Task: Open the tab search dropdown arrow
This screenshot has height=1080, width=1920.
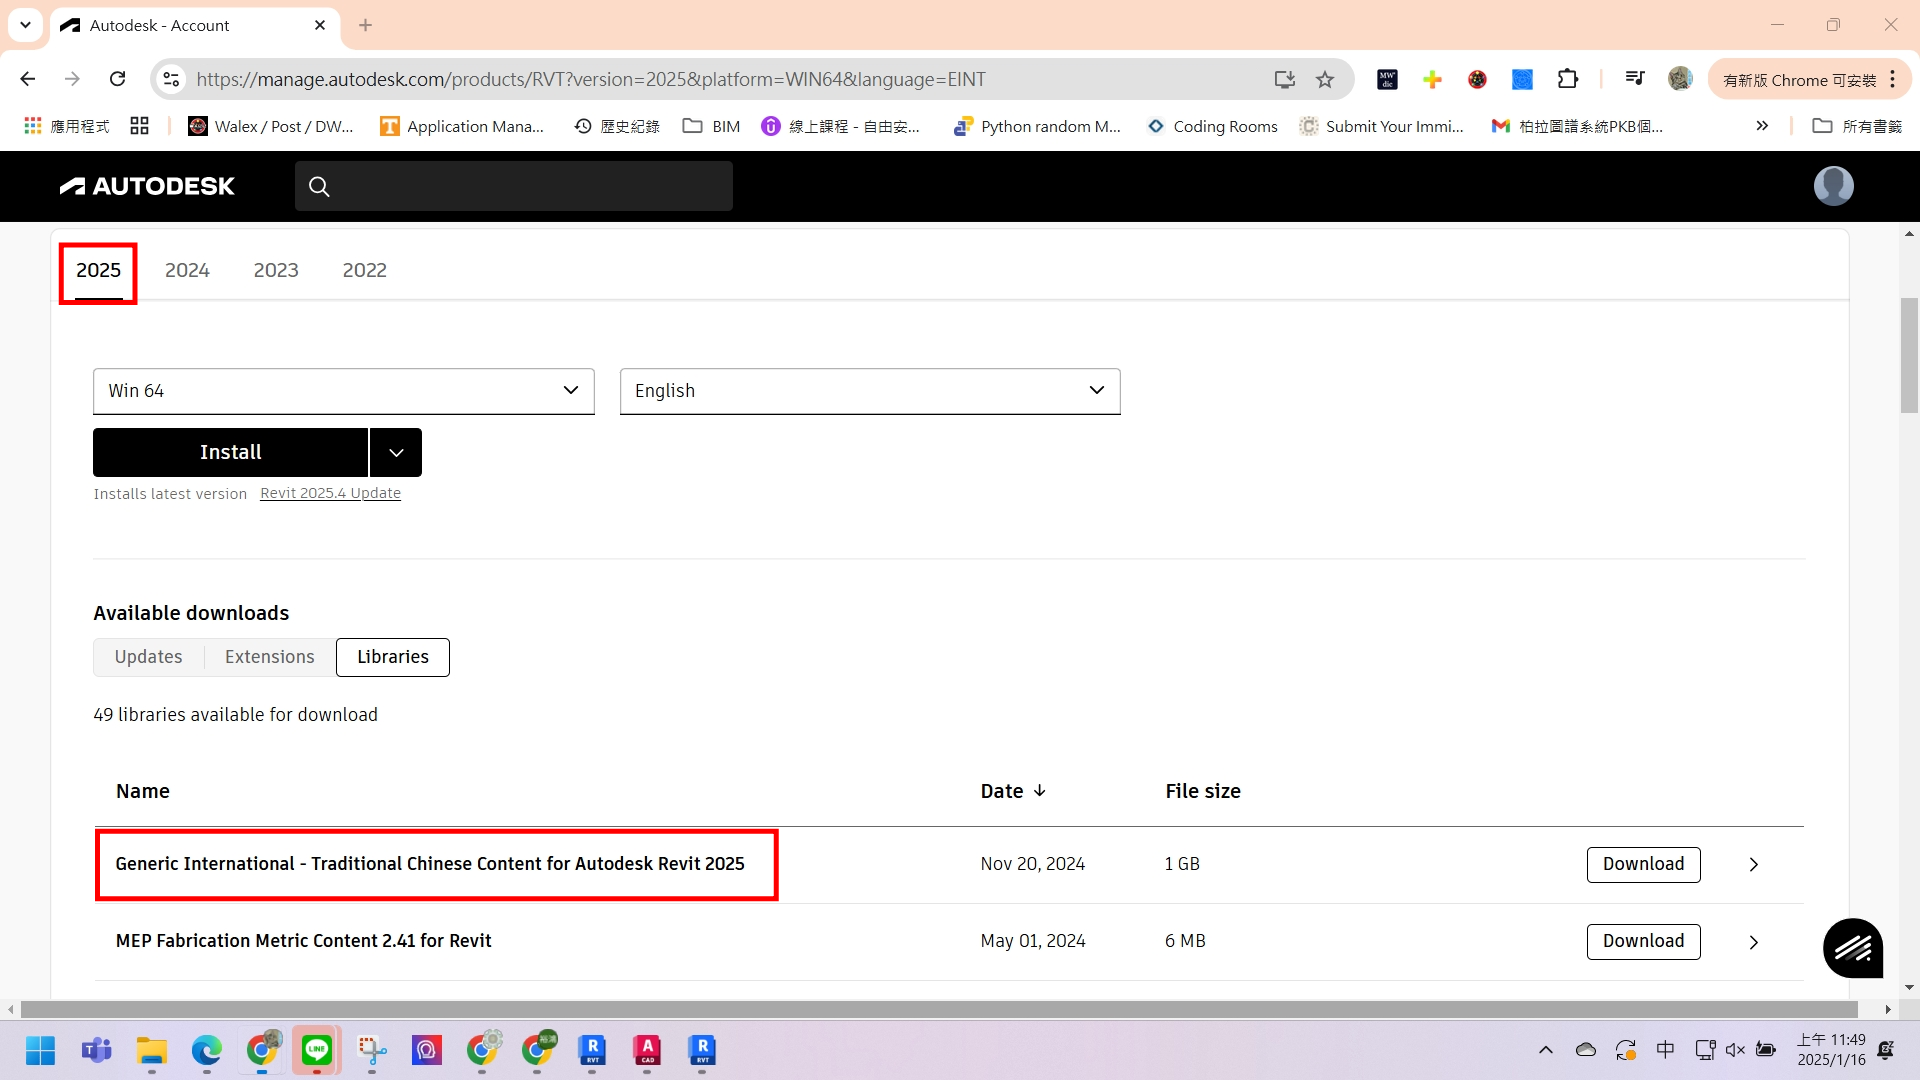Action: click(25, 25)
